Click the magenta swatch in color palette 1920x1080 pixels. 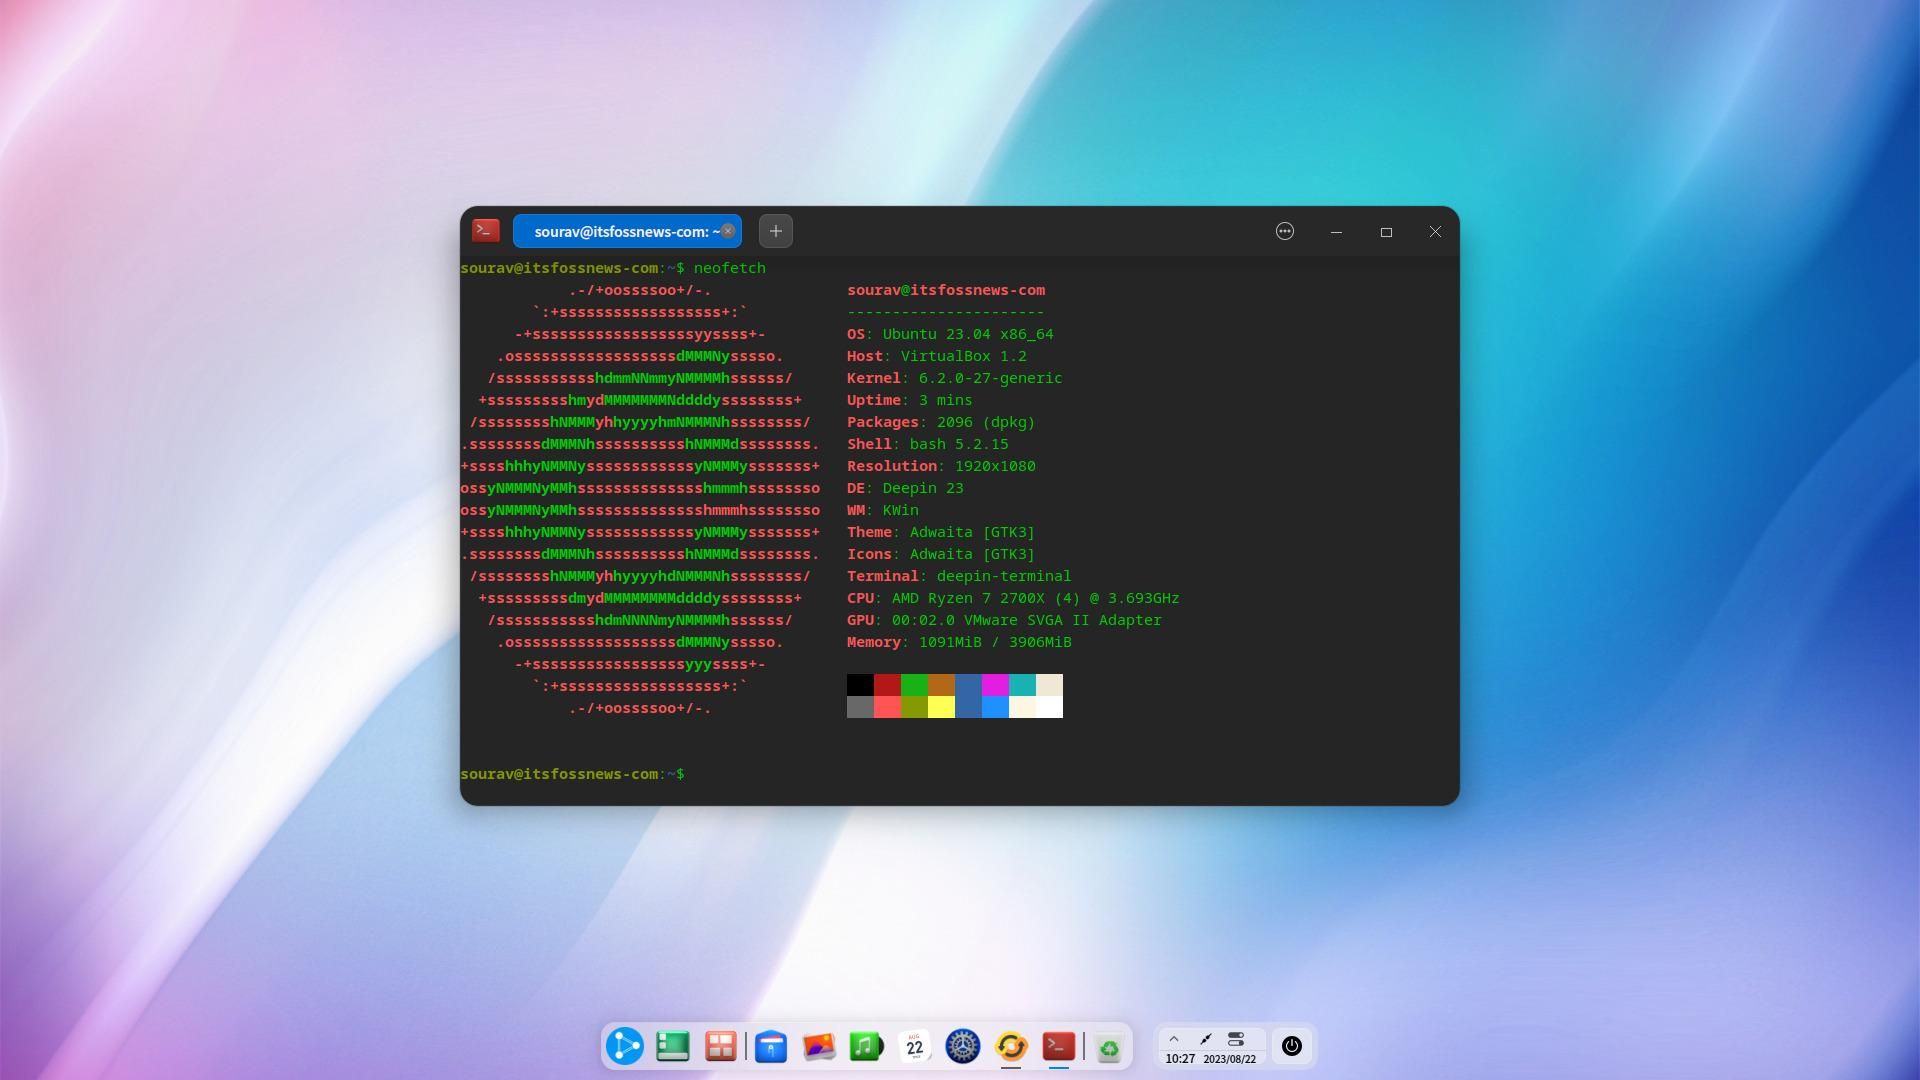[x=995, y=685]
